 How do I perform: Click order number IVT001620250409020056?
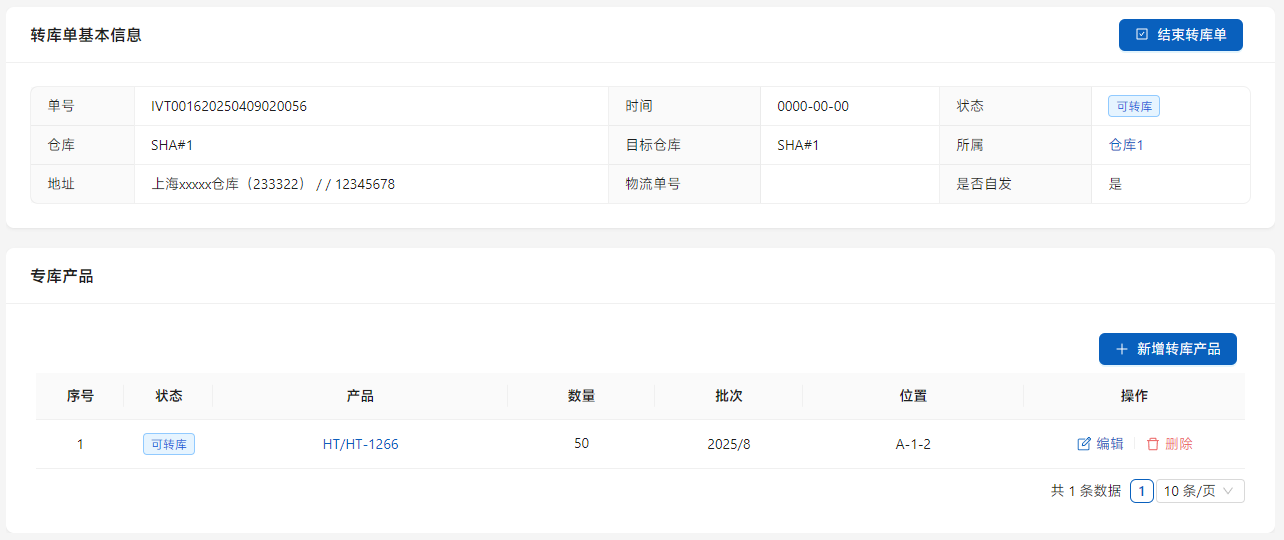[x=229, y=106]
